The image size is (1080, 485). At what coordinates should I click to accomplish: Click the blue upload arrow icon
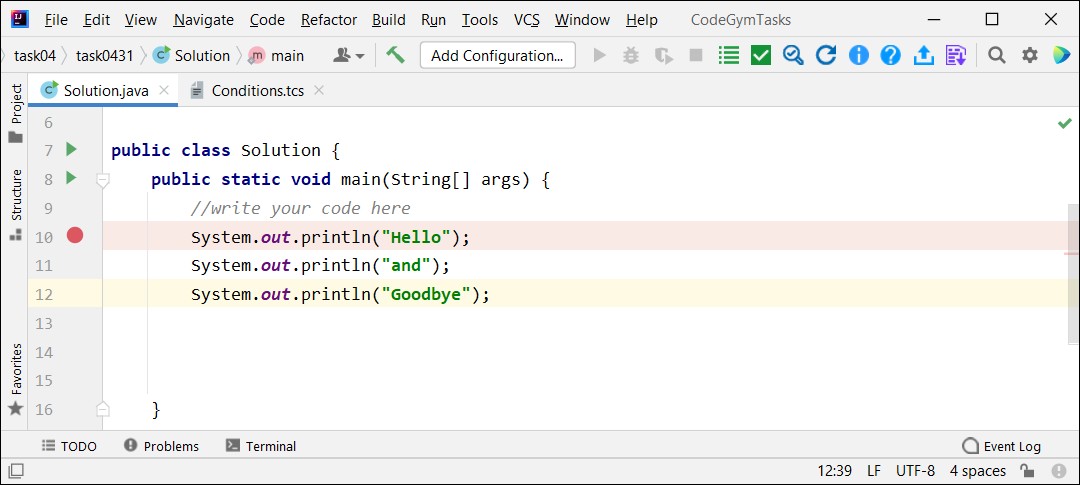(923, 55)
